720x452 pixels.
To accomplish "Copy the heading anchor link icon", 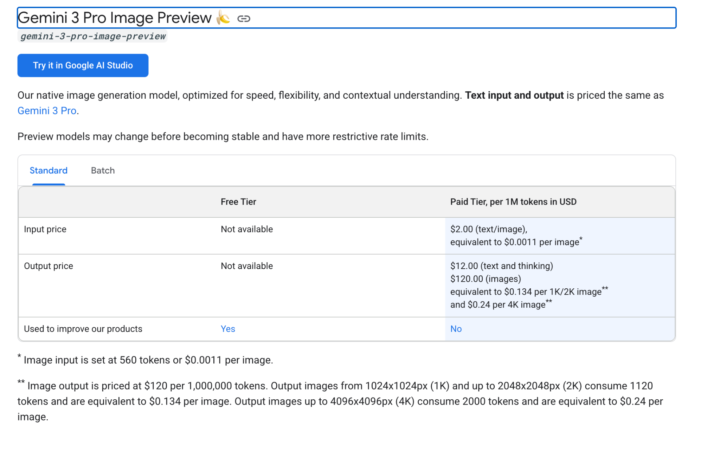I will (243, 18).
